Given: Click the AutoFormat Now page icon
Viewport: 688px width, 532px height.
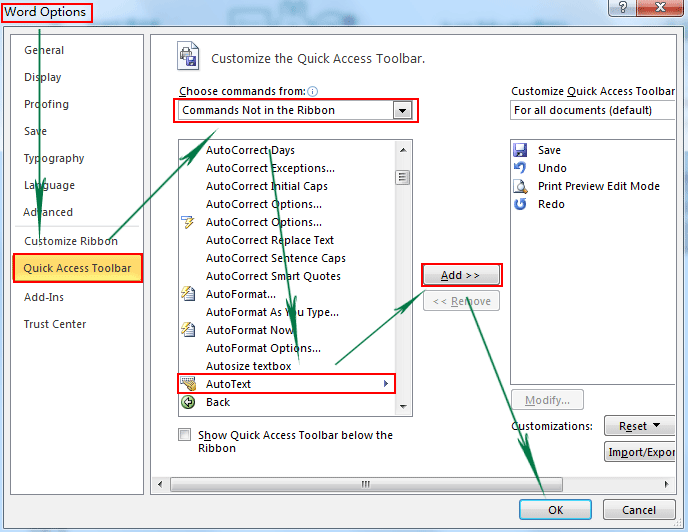Looking at the screenshot, I should [x=188, y=330].
